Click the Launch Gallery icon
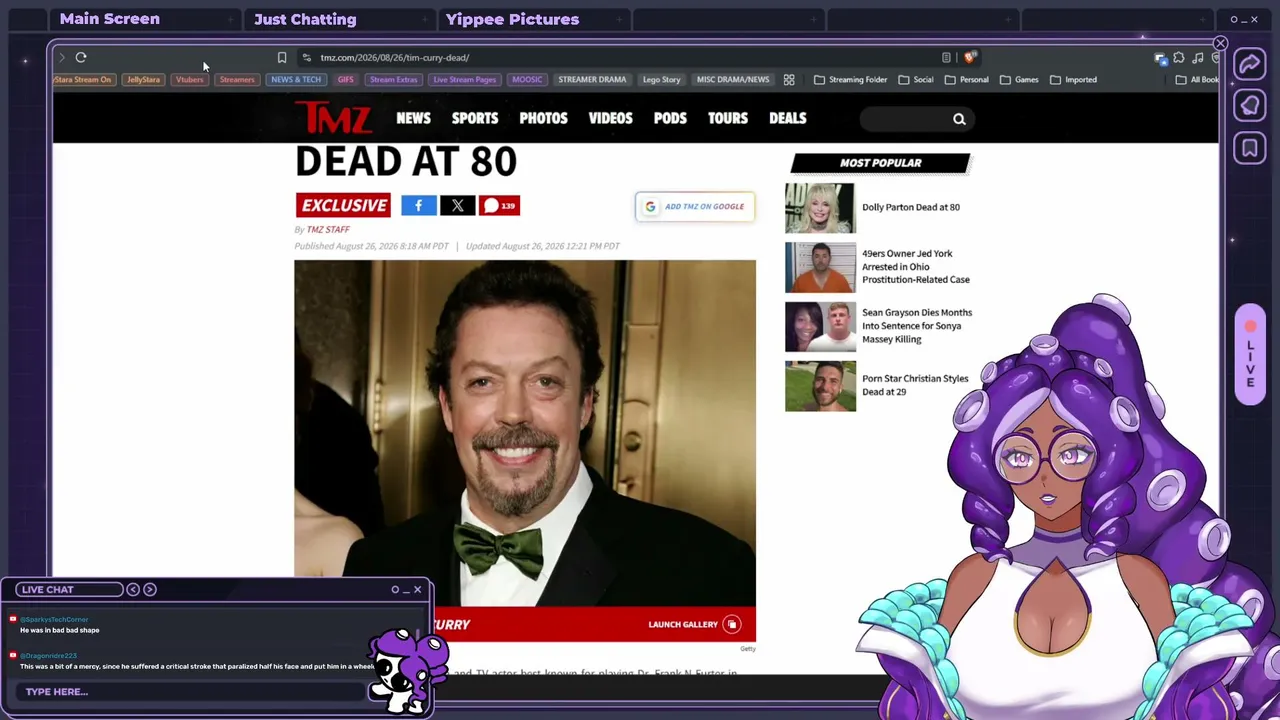 pyautogui.click(x=732, y=624)
